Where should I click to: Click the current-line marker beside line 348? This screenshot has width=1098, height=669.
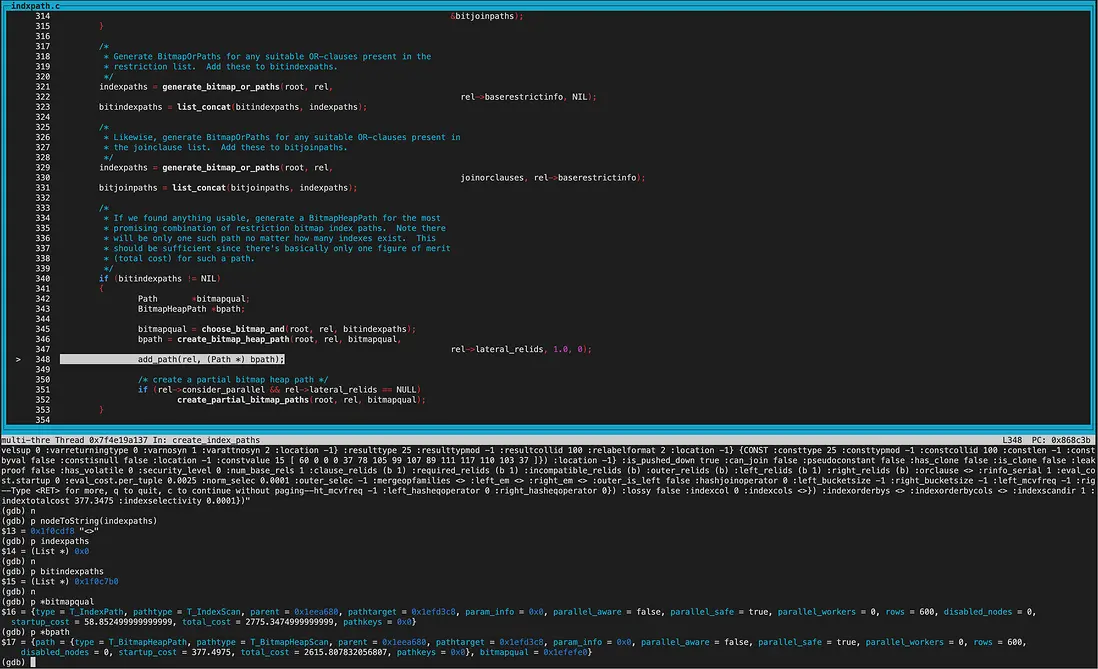17,359
